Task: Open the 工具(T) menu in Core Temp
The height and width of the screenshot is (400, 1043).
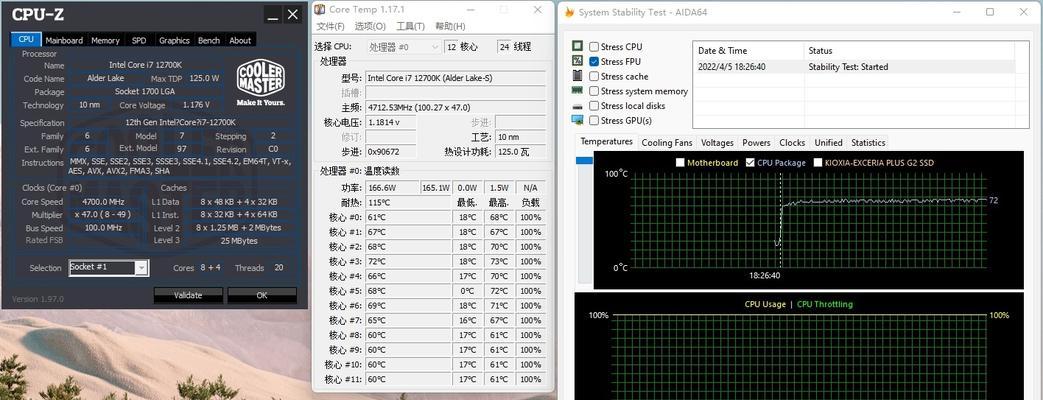Action: point(410,26)
